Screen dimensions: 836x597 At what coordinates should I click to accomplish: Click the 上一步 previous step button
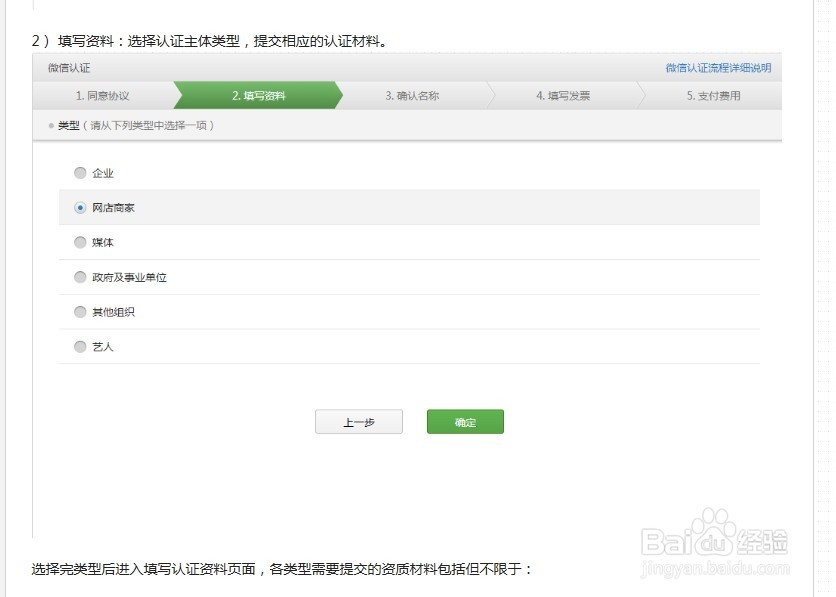359,421
